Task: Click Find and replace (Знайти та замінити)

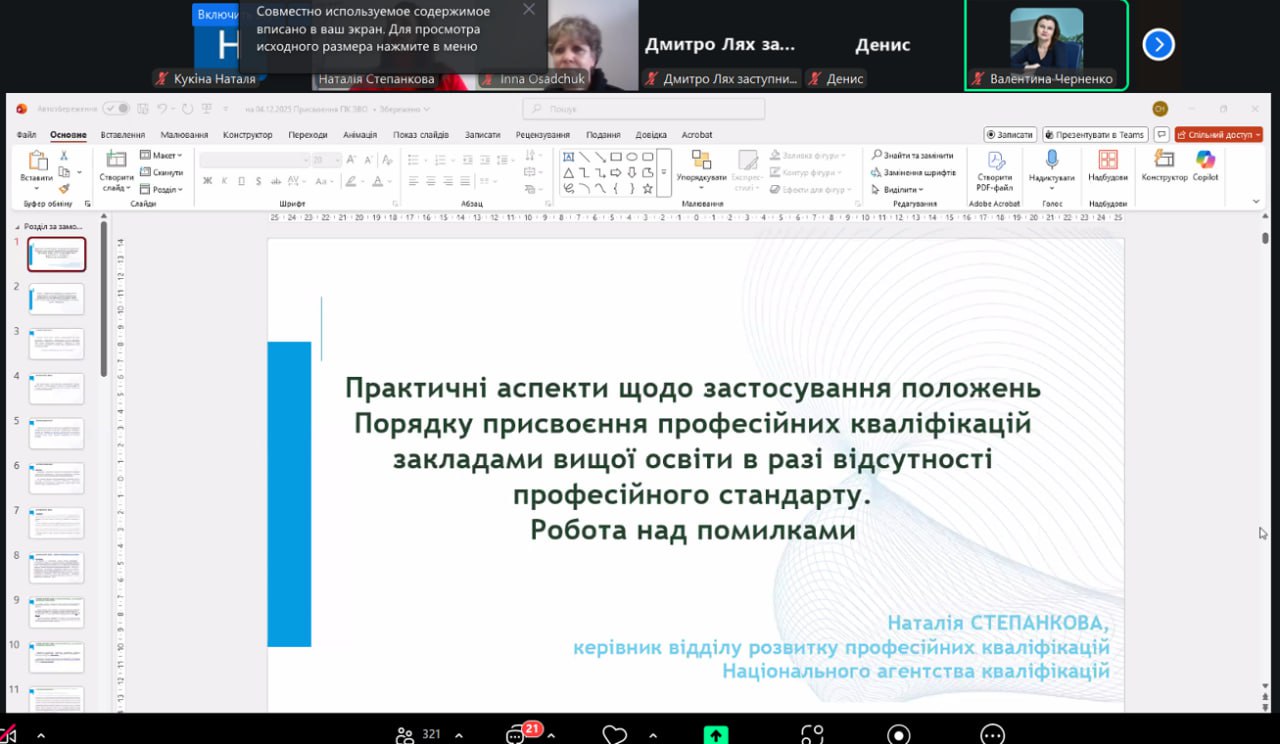Action: point(912,155)
